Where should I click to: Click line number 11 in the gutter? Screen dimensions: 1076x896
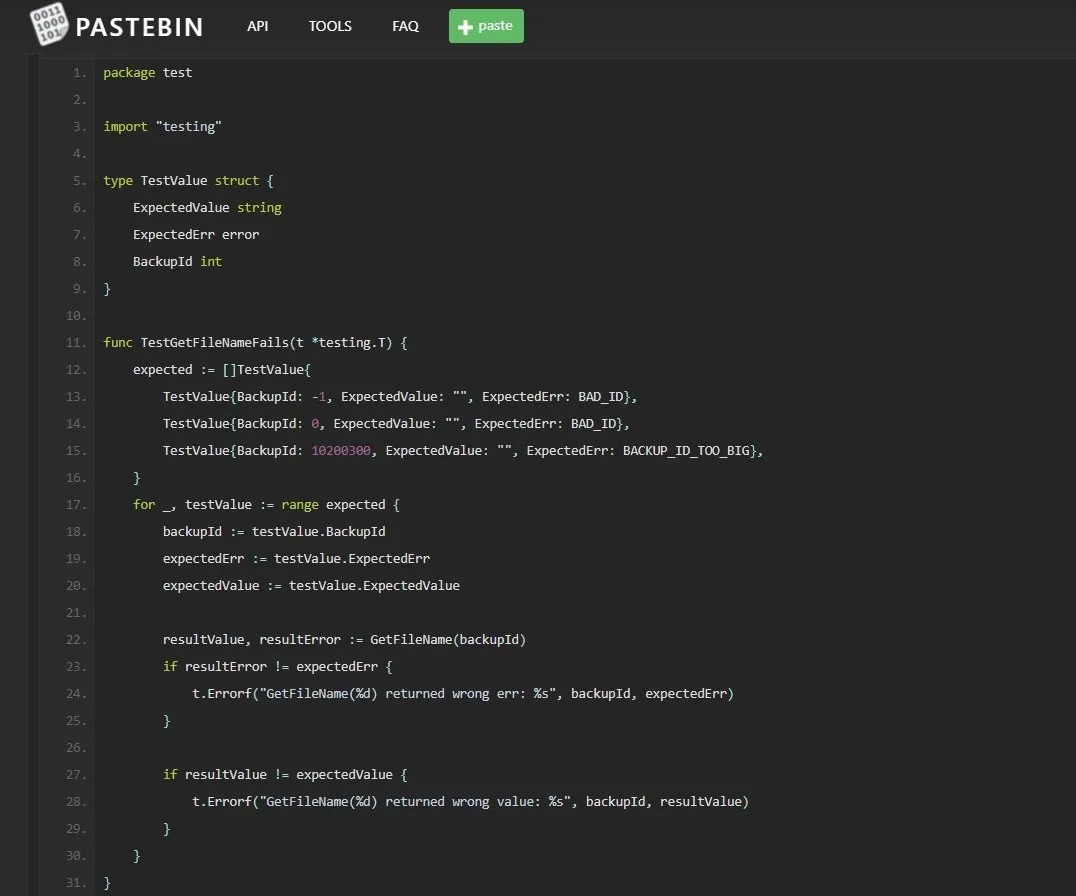point(77,343)
